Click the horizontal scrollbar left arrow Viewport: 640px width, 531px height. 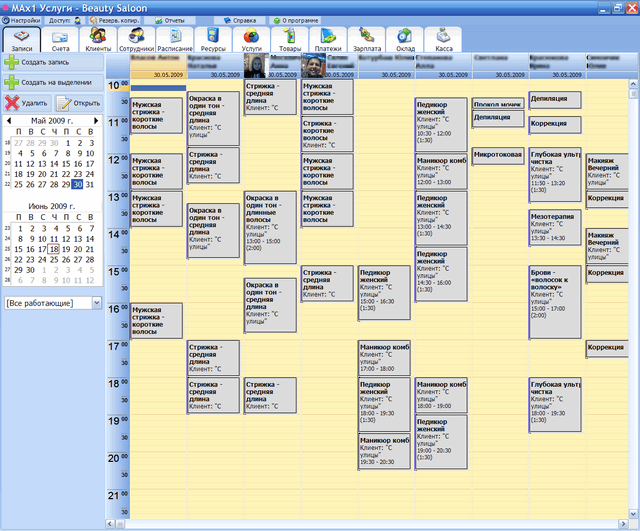pyautogui.click(x=110, y=523)
